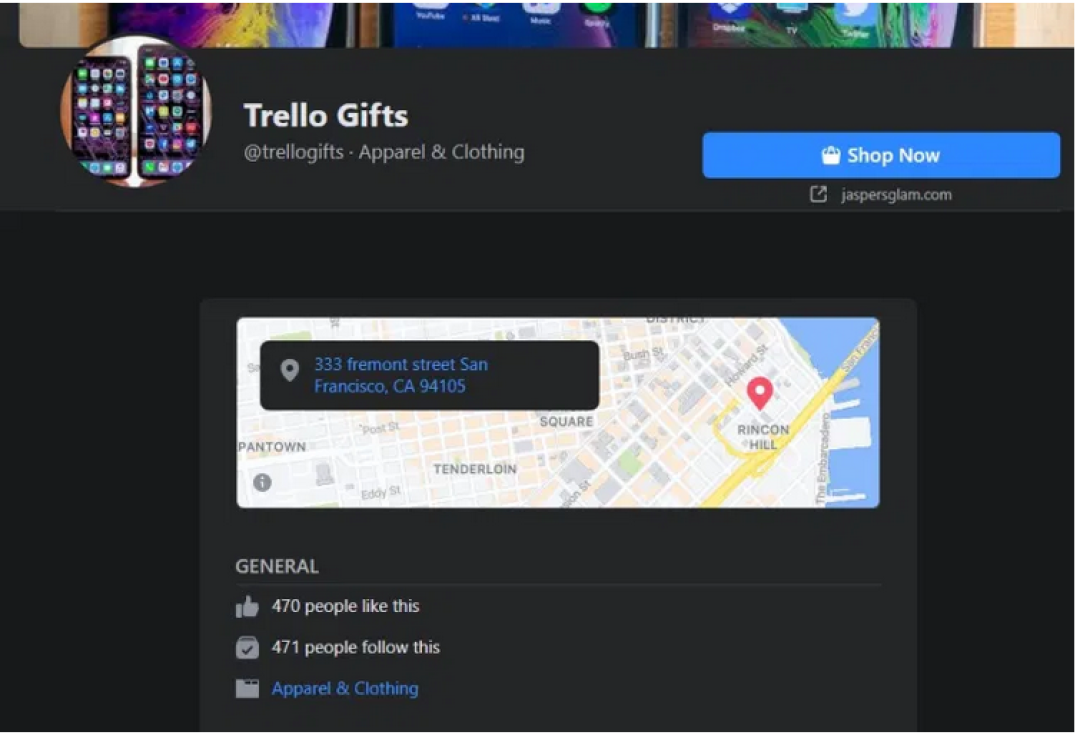The image size is (1080, 735).
Task: Click the GENERAL section heading
Action: coord(277,566)
